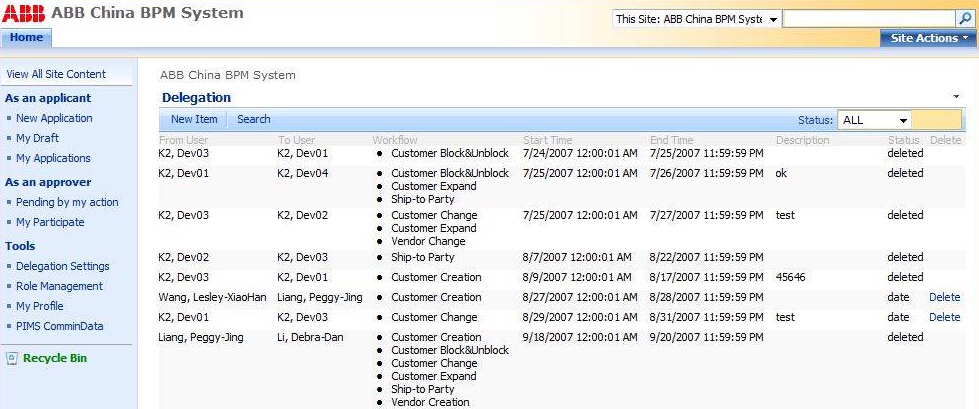The height and width of the screenshot is (409, 979).
Task: Click To User 'Liang, Peggy-Jing'
Action: [x=320, y=297]
